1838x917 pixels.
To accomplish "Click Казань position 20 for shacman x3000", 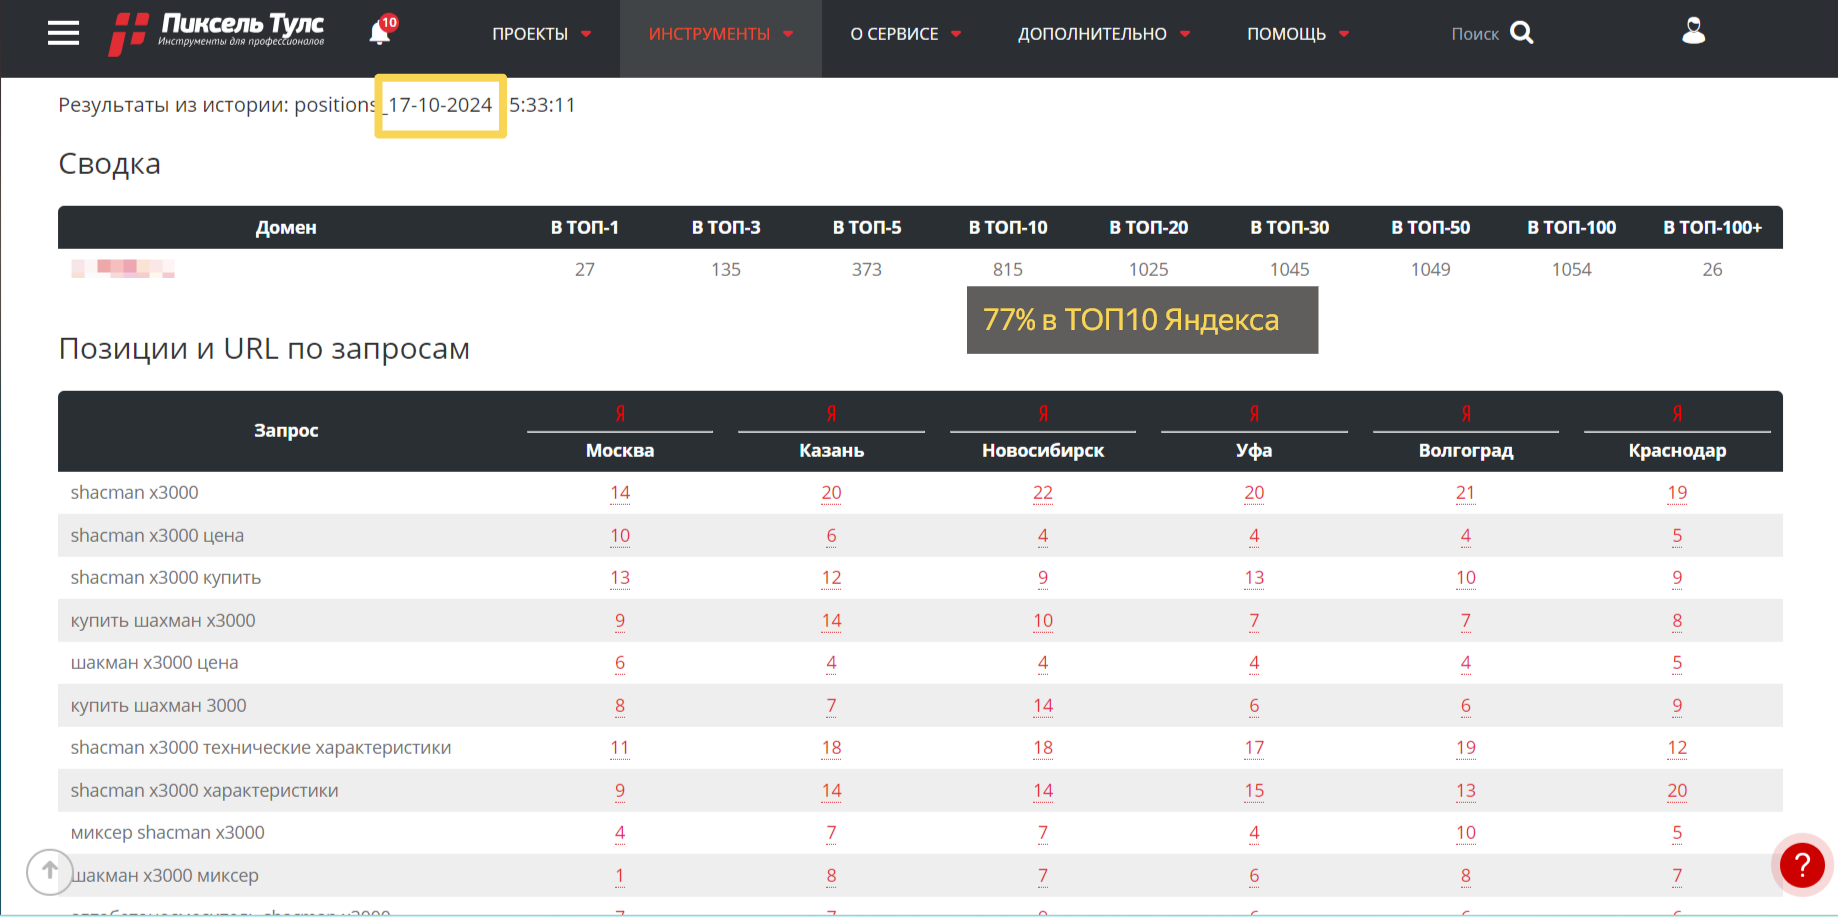I will click(831, 493).
